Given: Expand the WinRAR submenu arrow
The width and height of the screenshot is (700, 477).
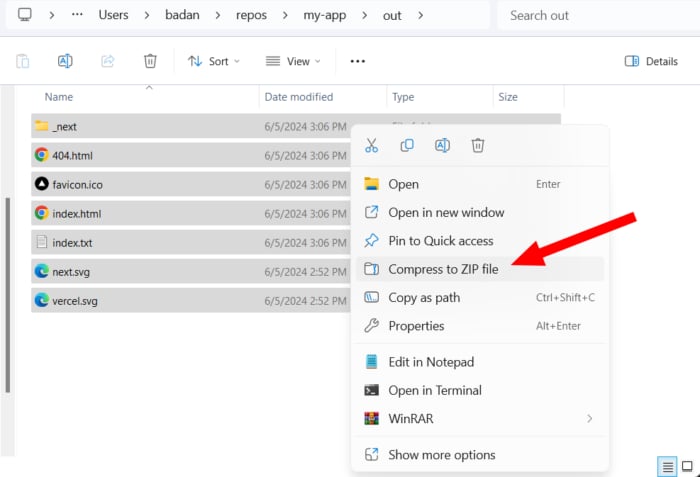Looking at the screenshot, I should 590,418.
